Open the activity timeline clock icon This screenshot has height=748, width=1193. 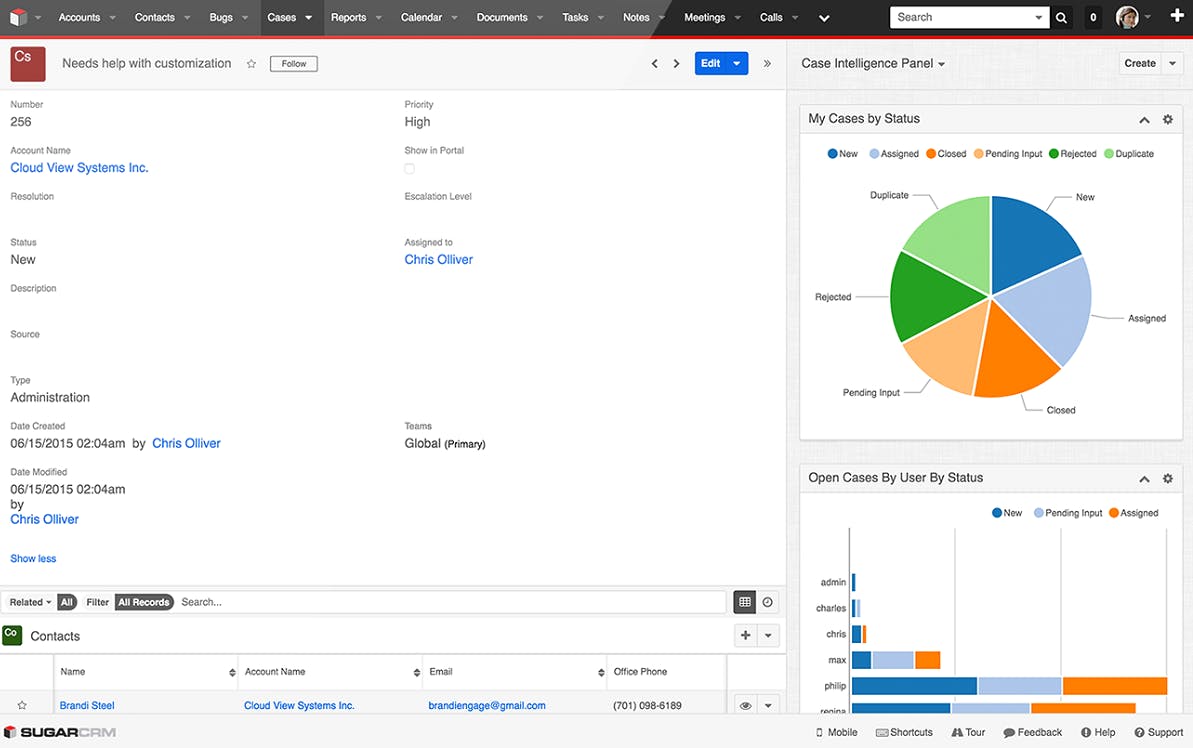click(x=768, y=601)
